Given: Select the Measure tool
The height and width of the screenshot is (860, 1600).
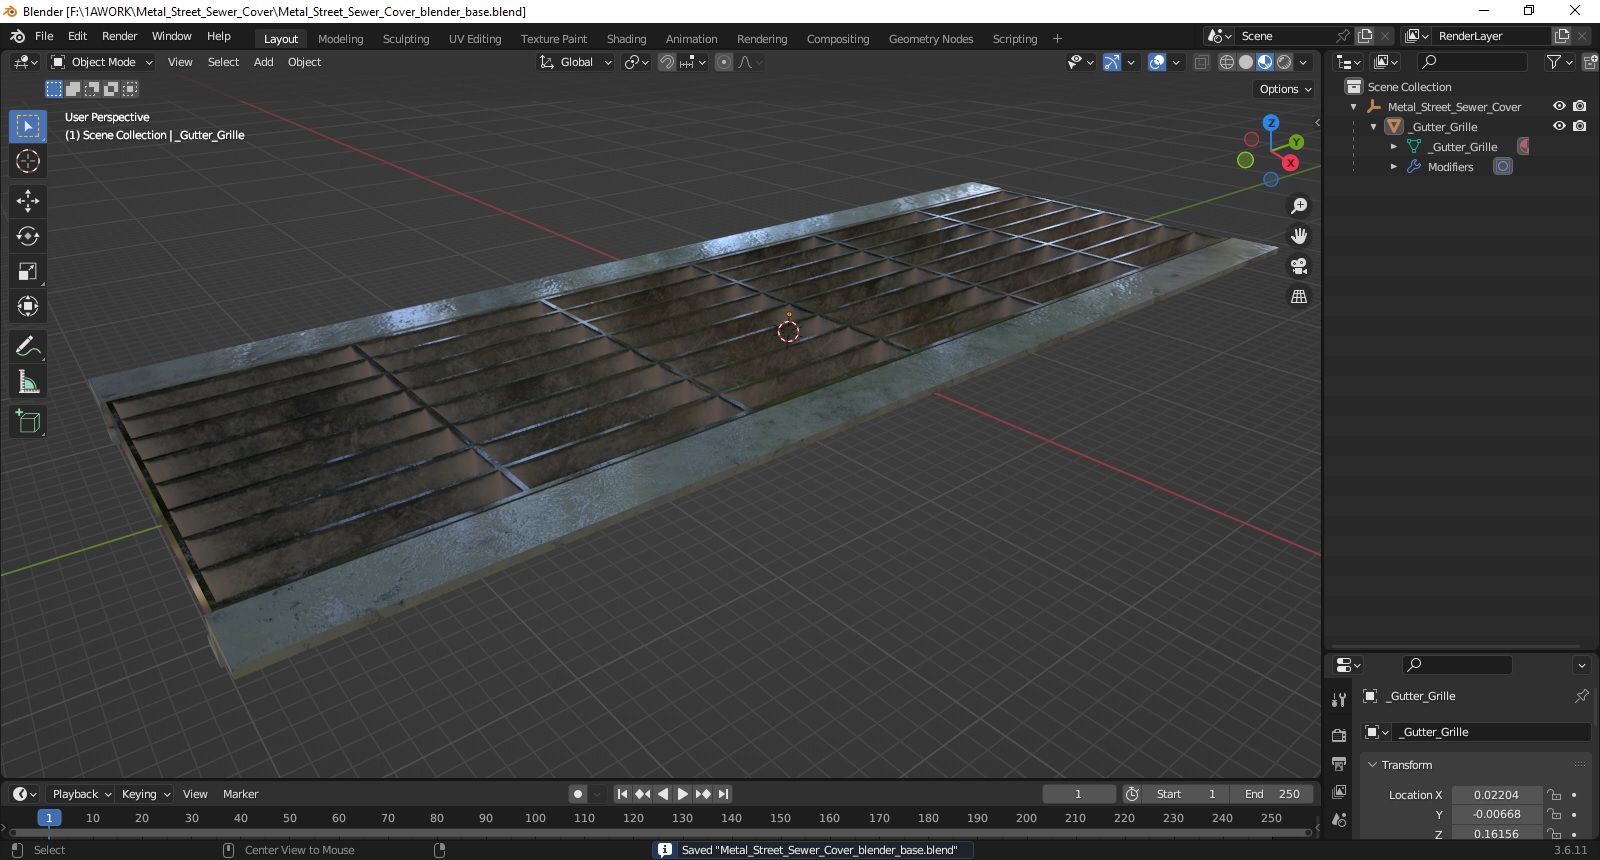Looking at the screenshot, I should (x=28, y=381).
